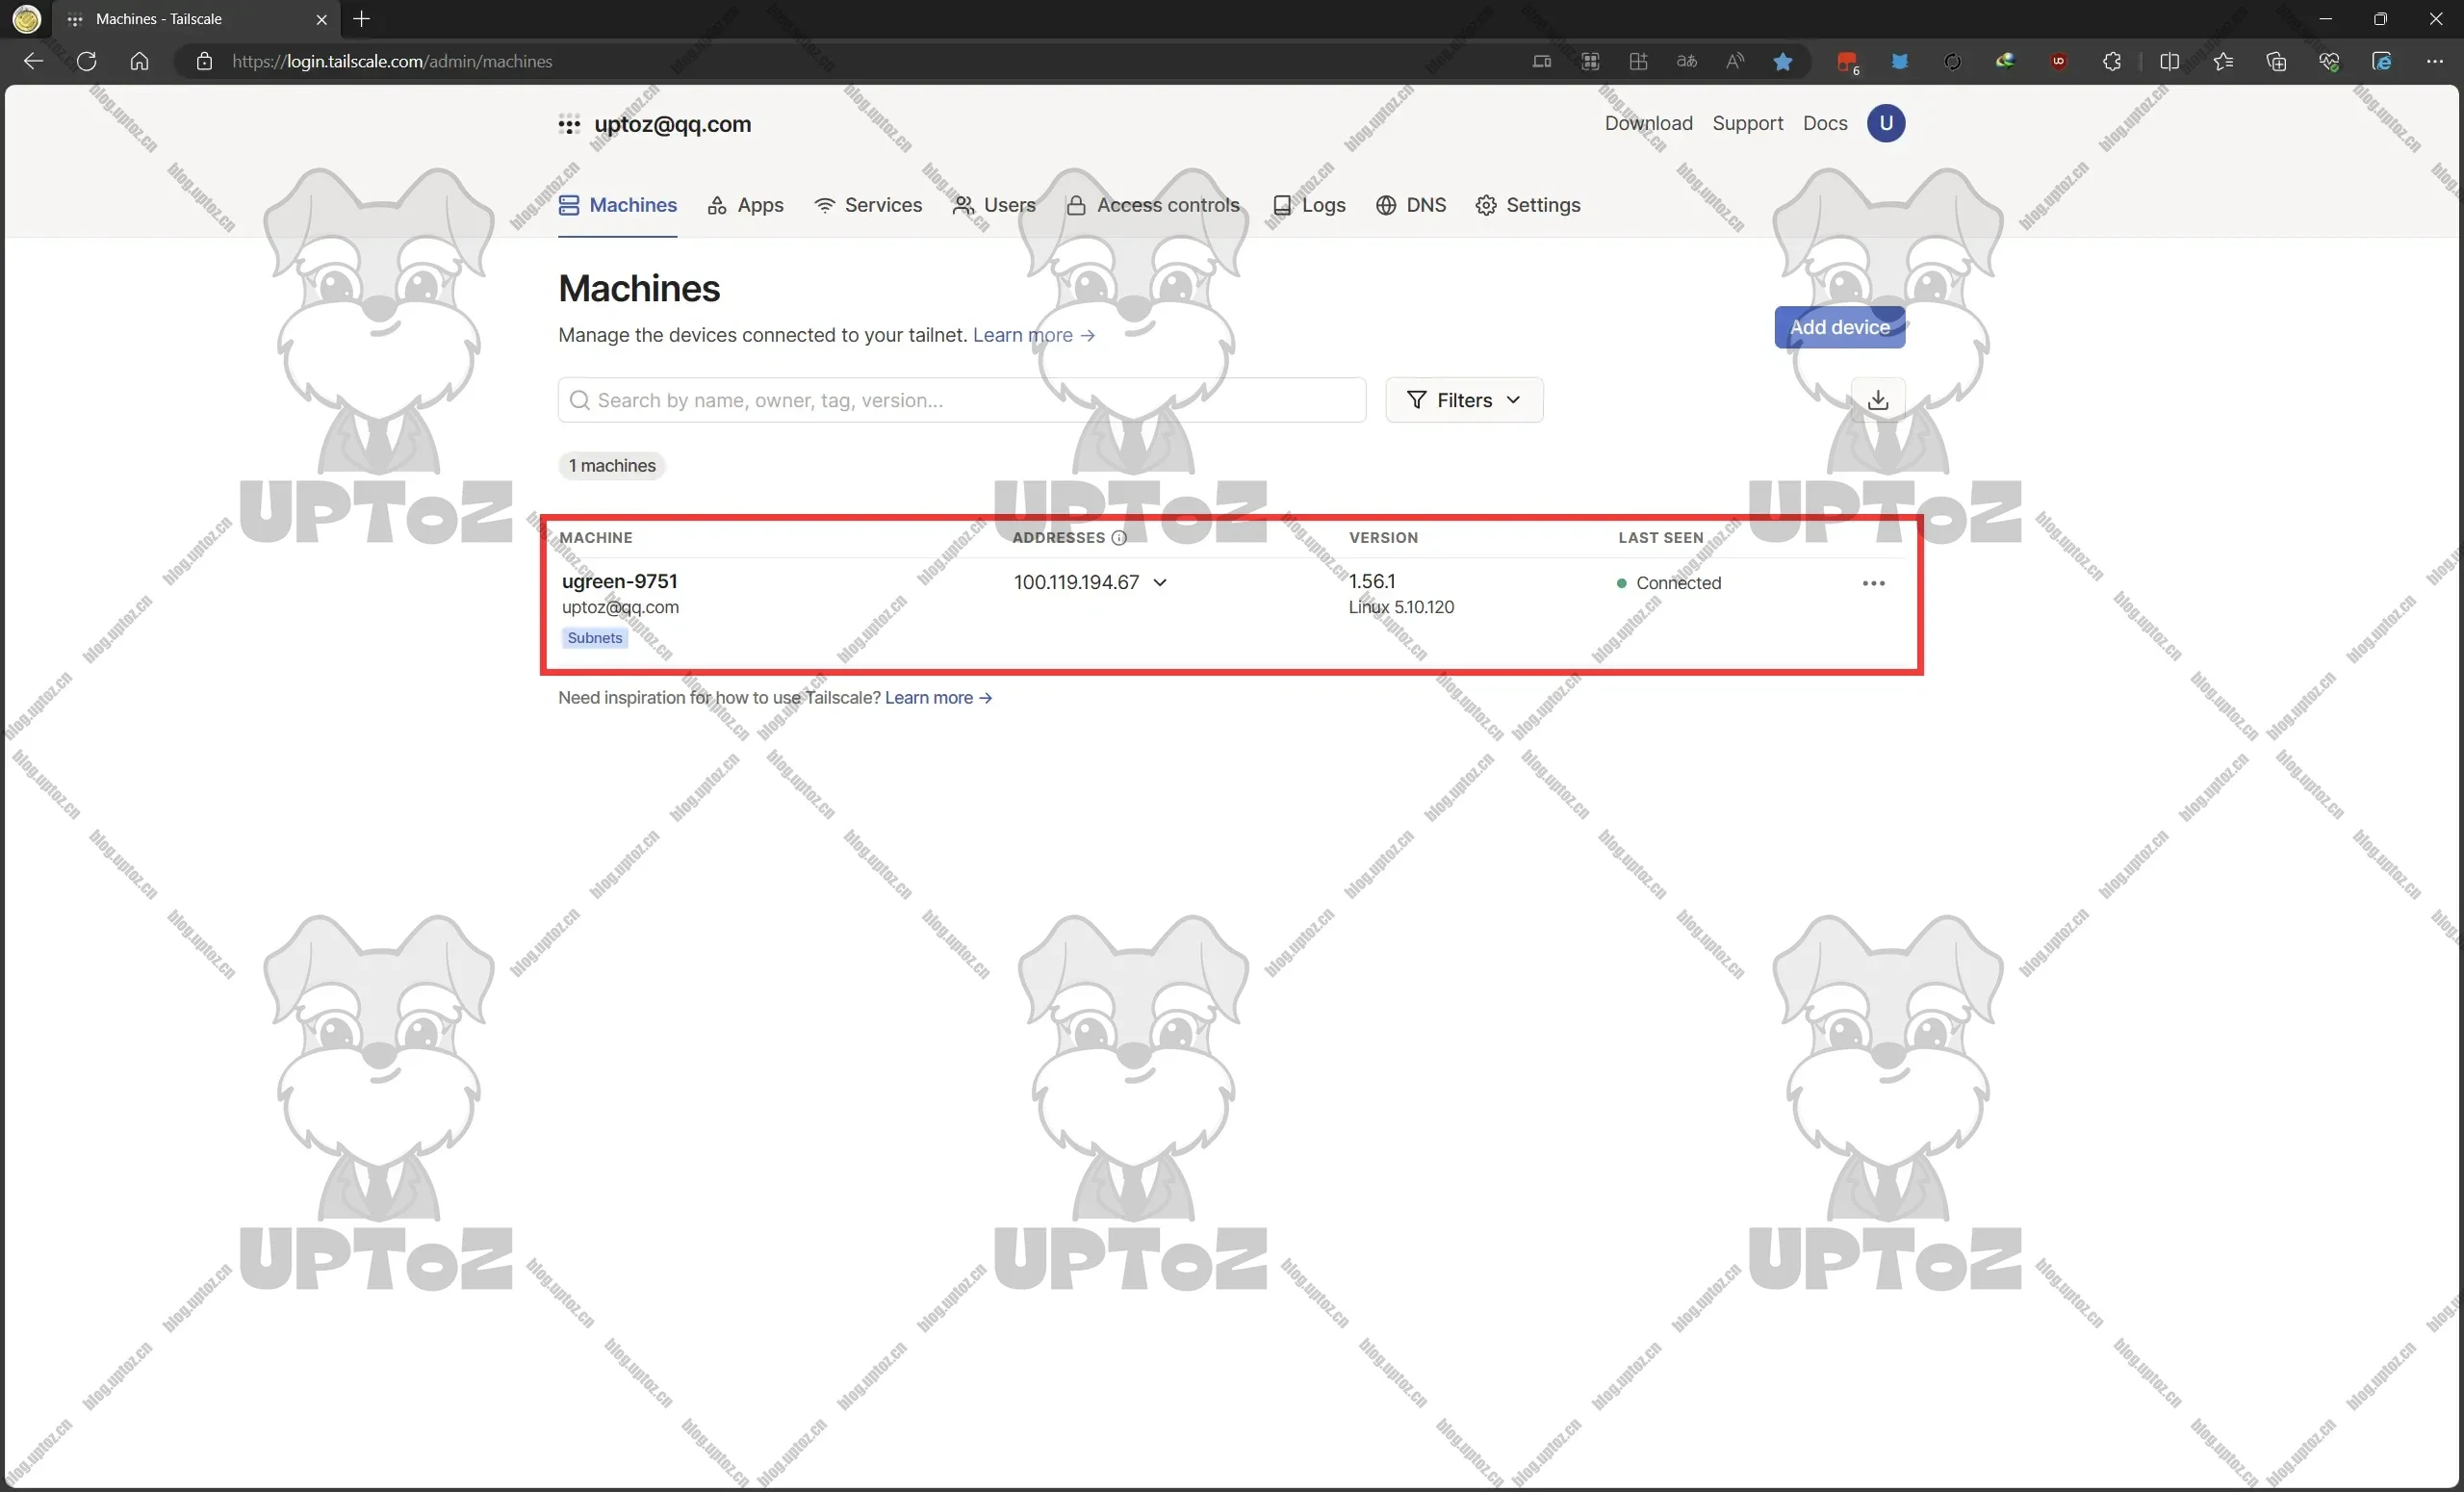Click the Linux 5.10.120 text
The image size is (2464, 1492).
click(1401, 607)
